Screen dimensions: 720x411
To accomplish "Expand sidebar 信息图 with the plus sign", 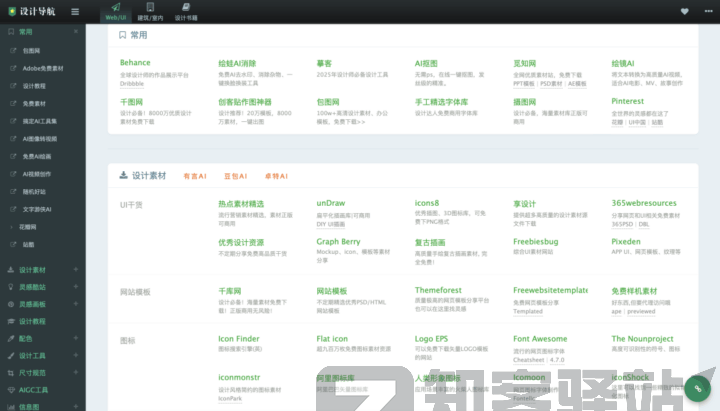I will pos(76,407).
